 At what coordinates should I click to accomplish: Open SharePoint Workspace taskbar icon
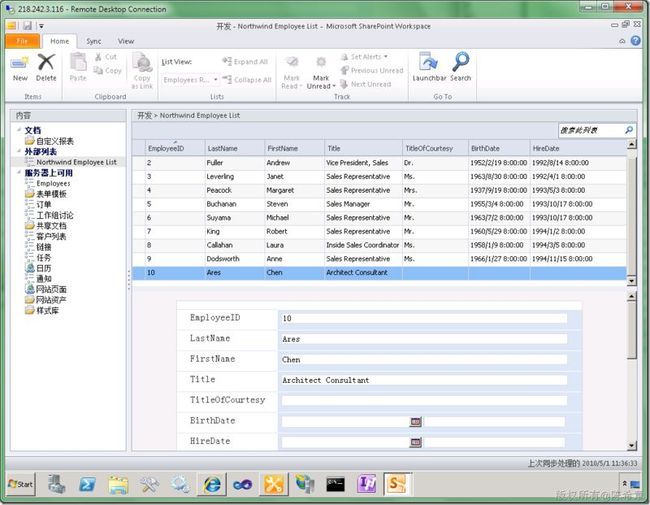click(x=398, y=484)
